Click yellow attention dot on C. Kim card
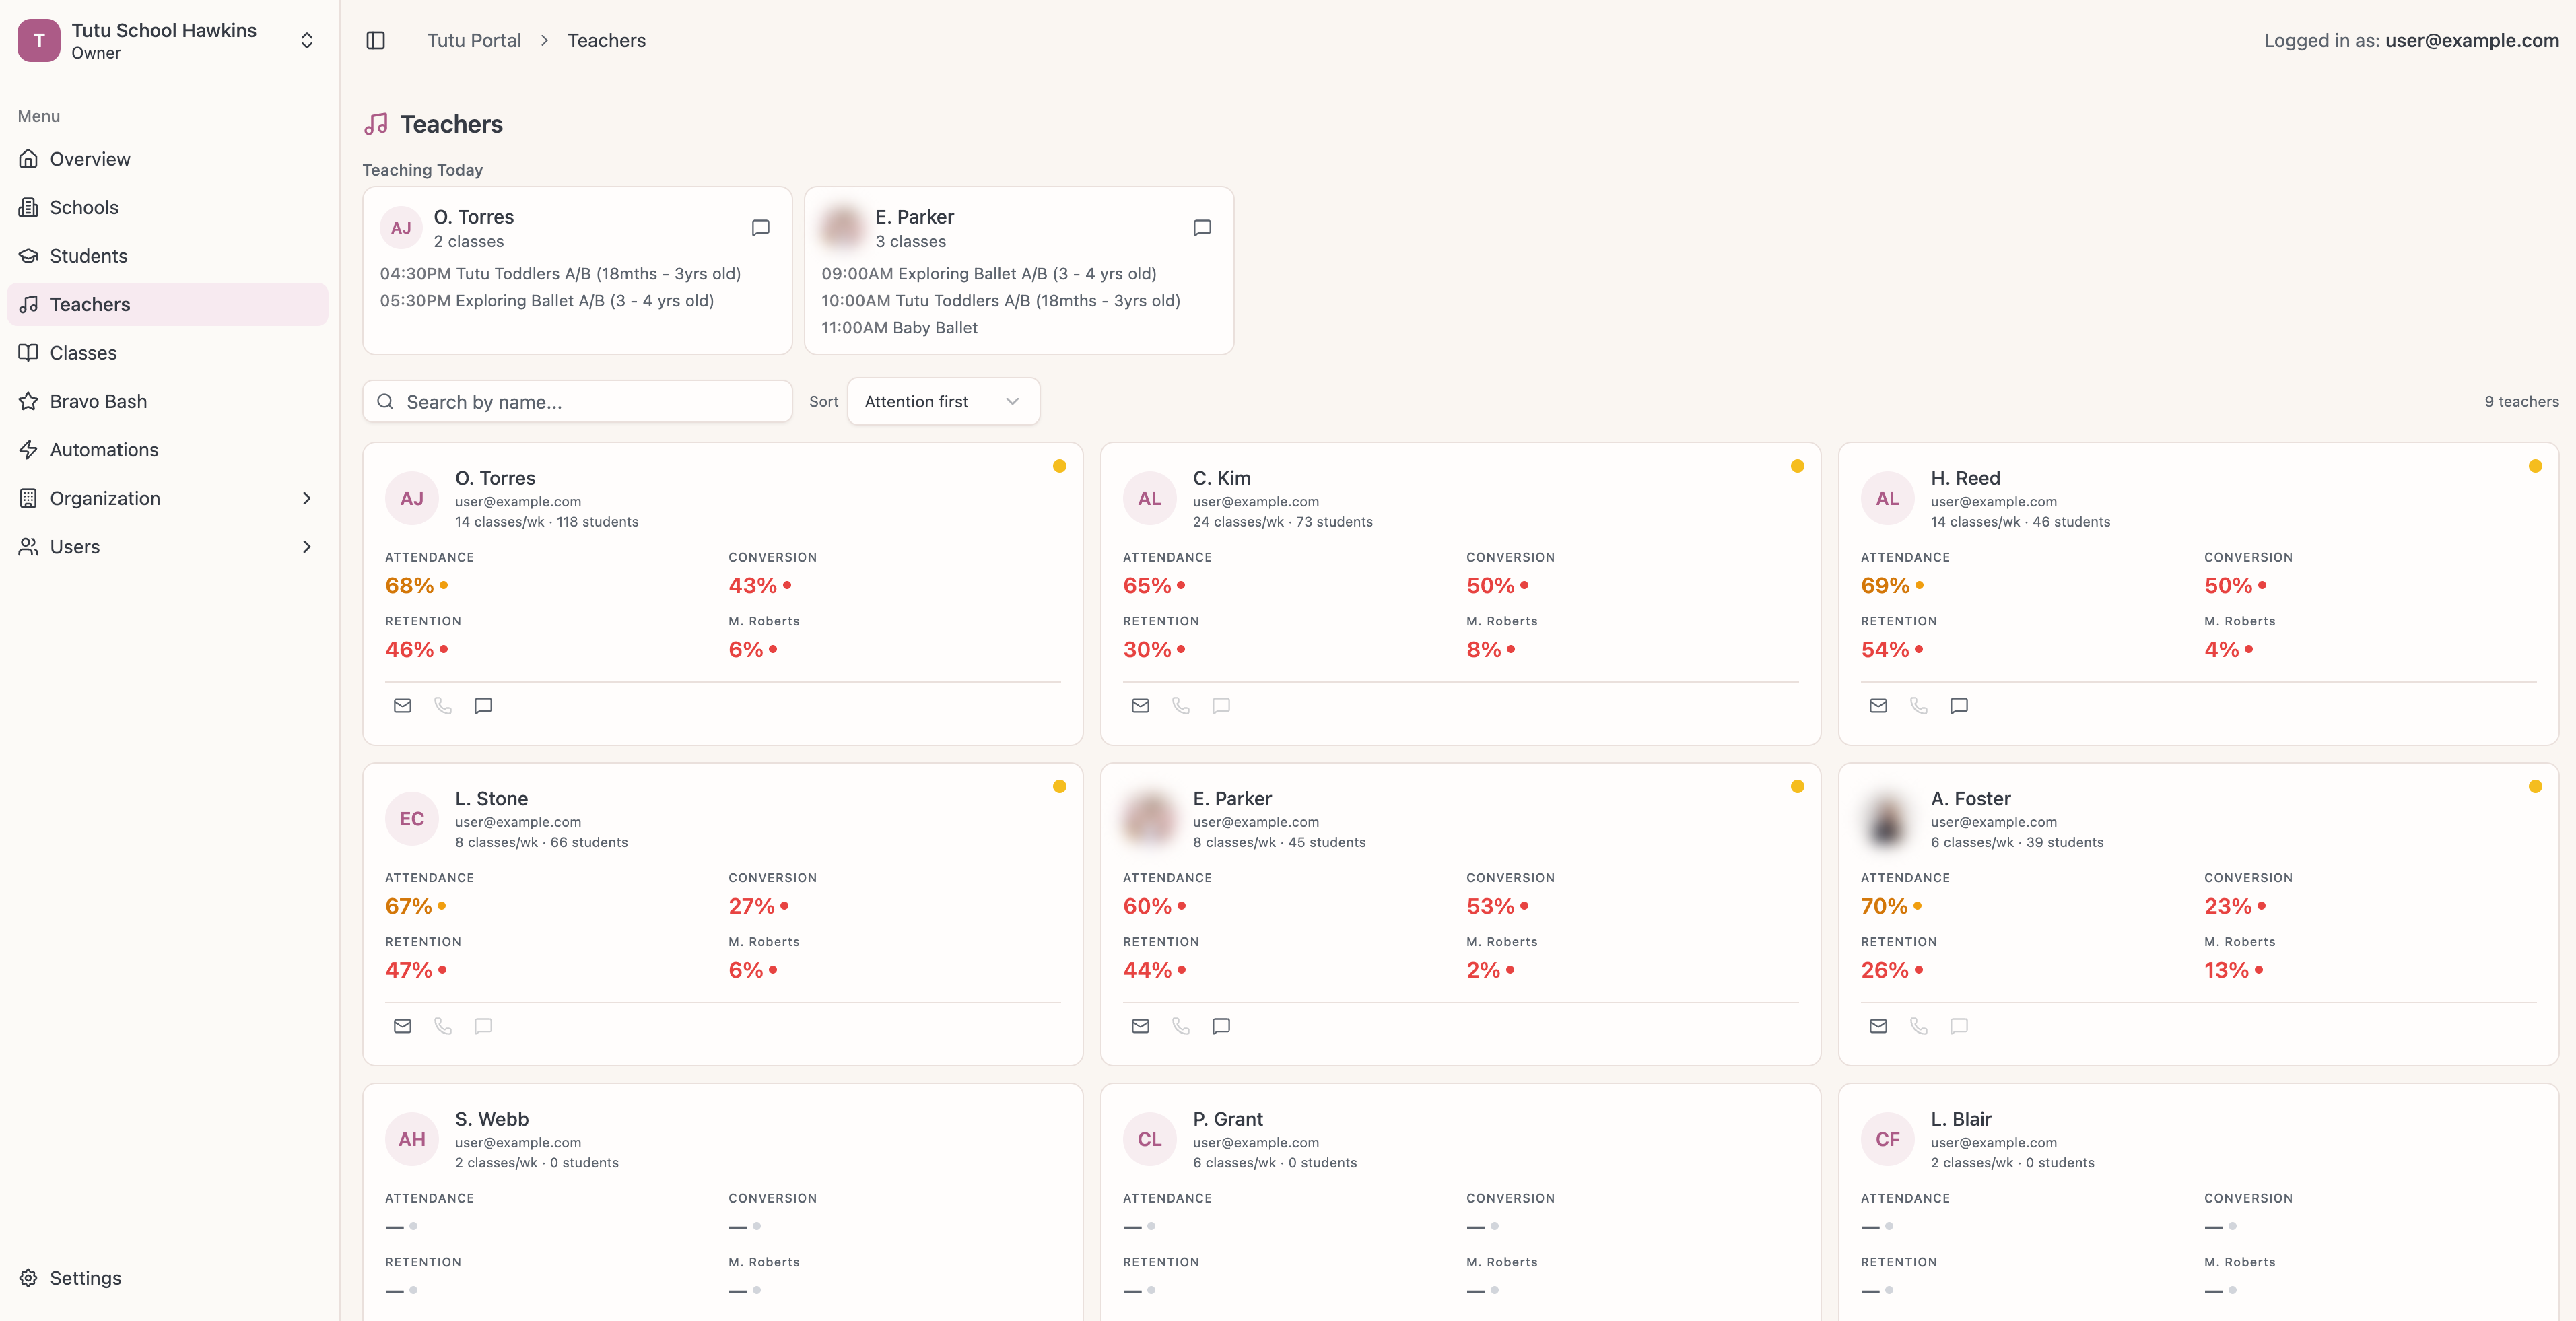Screen dimensions: 2576x1321 pos(1797,466)
